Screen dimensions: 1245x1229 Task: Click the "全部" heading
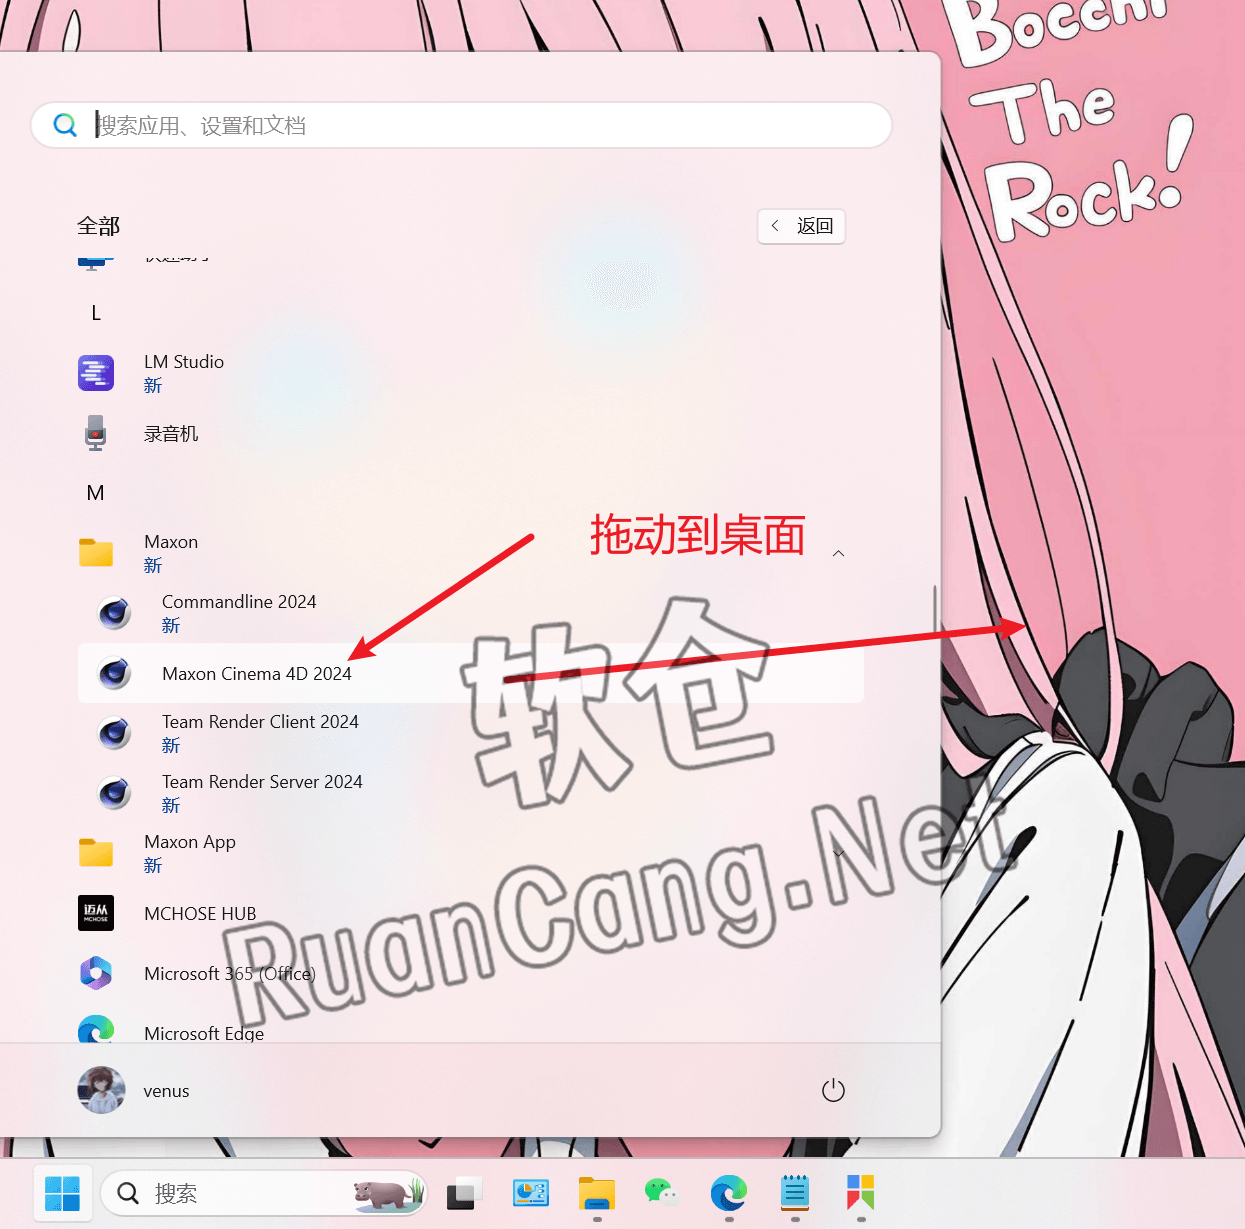pyautogui.click(x=98, y=227)
